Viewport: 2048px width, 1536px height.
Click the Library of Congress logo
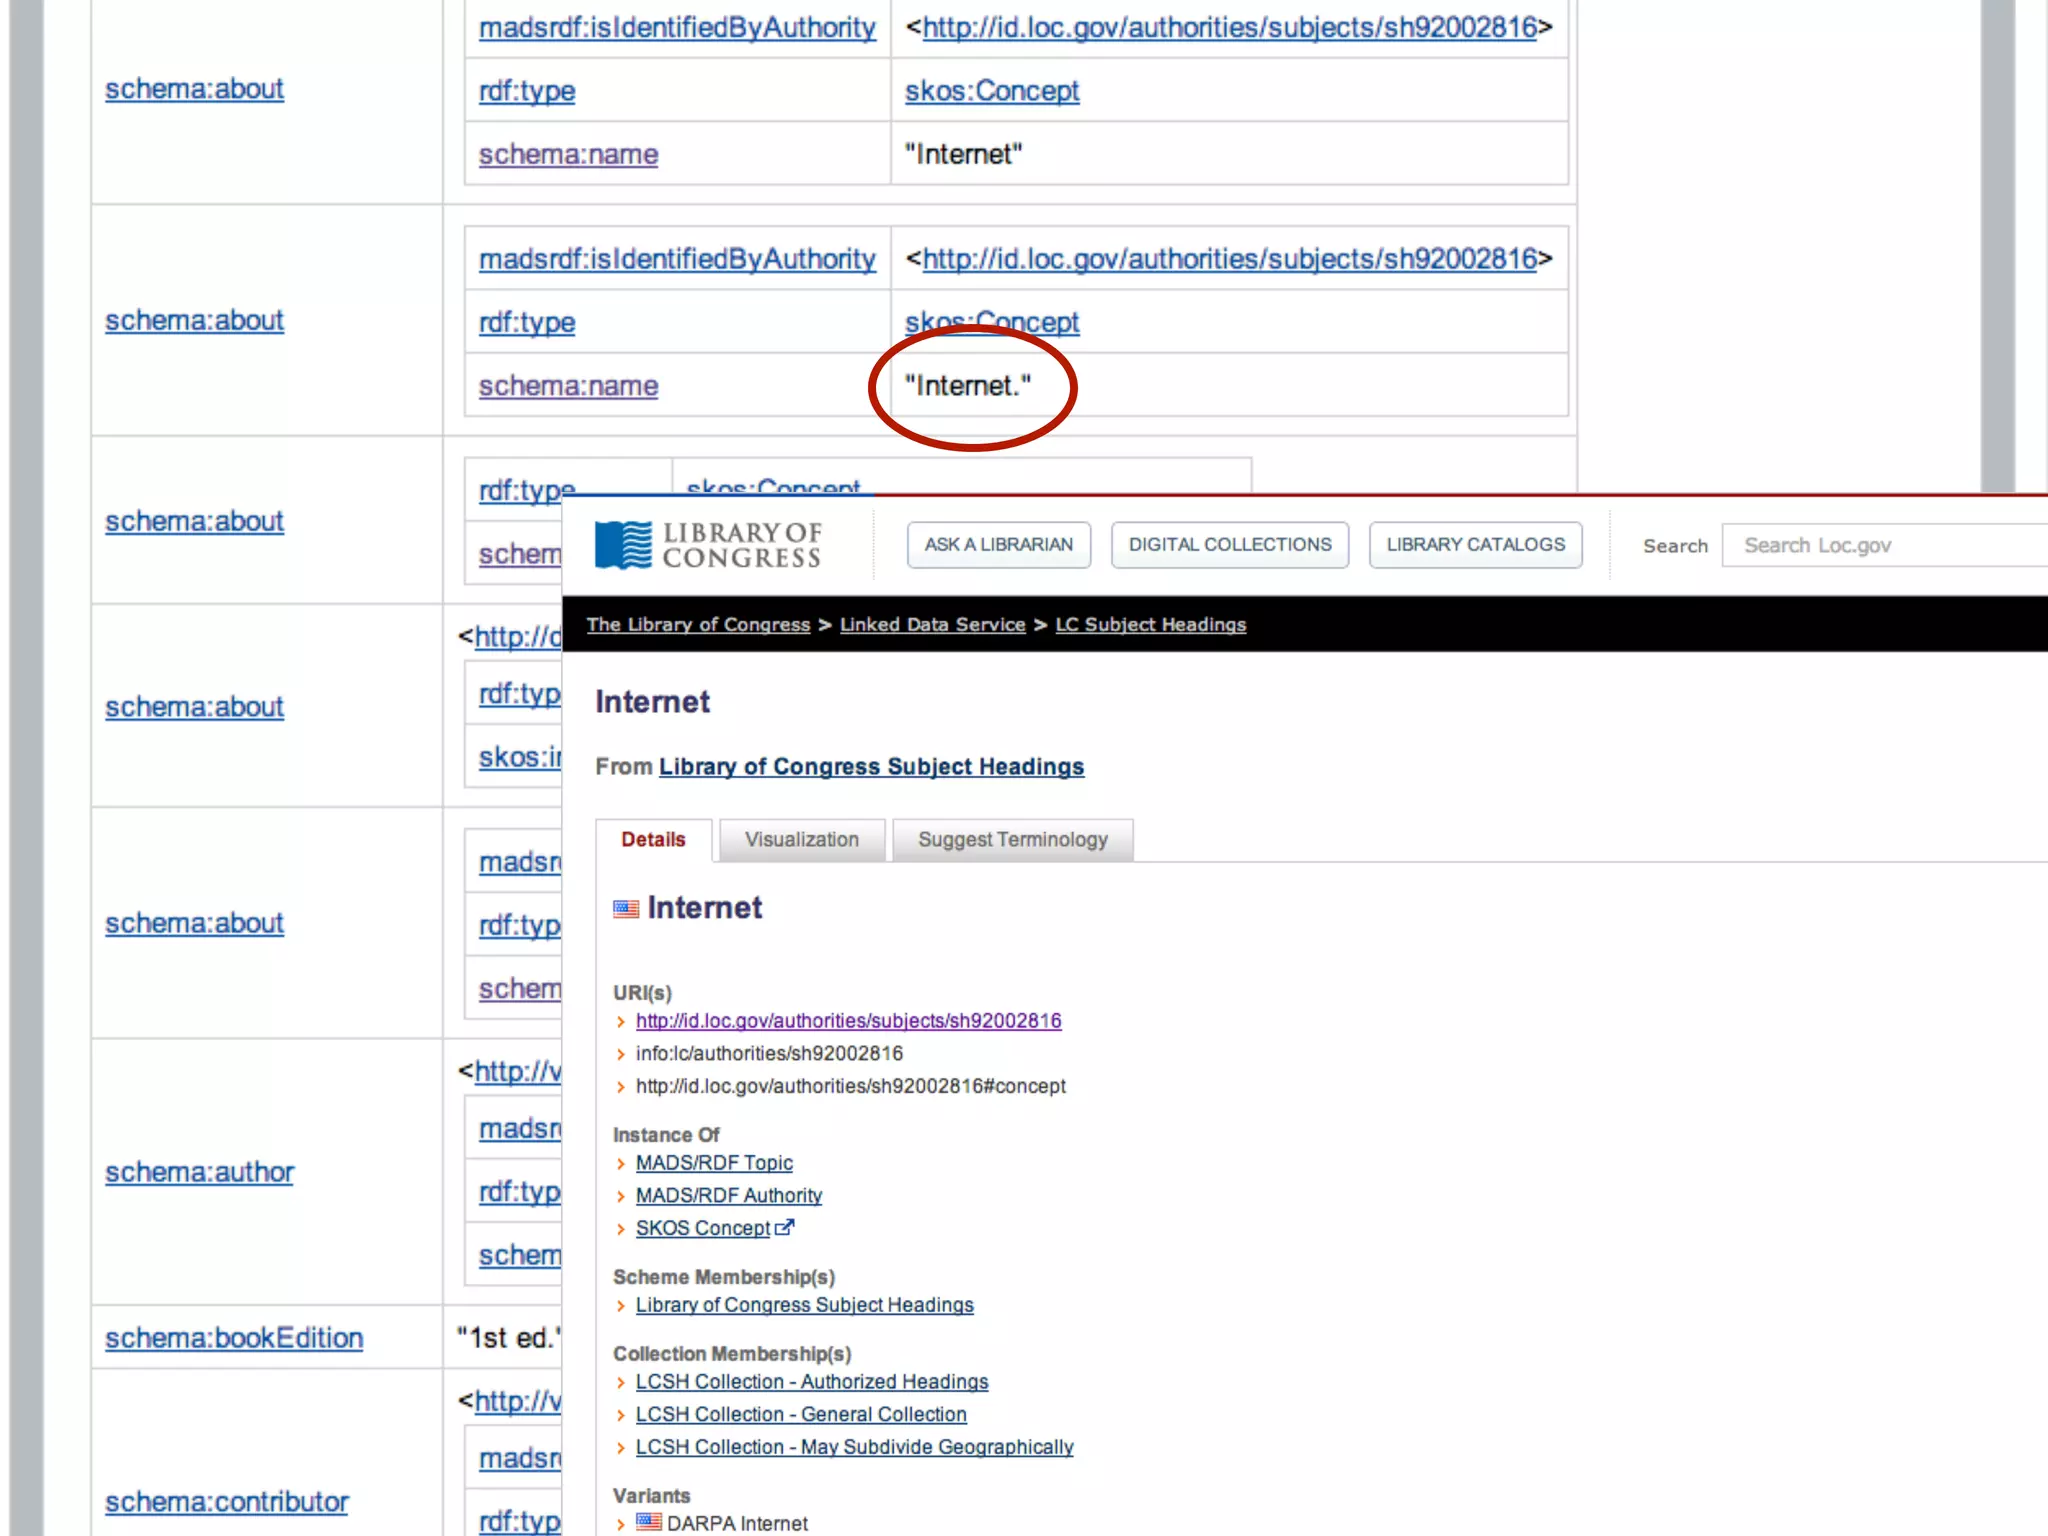(707, 545)
